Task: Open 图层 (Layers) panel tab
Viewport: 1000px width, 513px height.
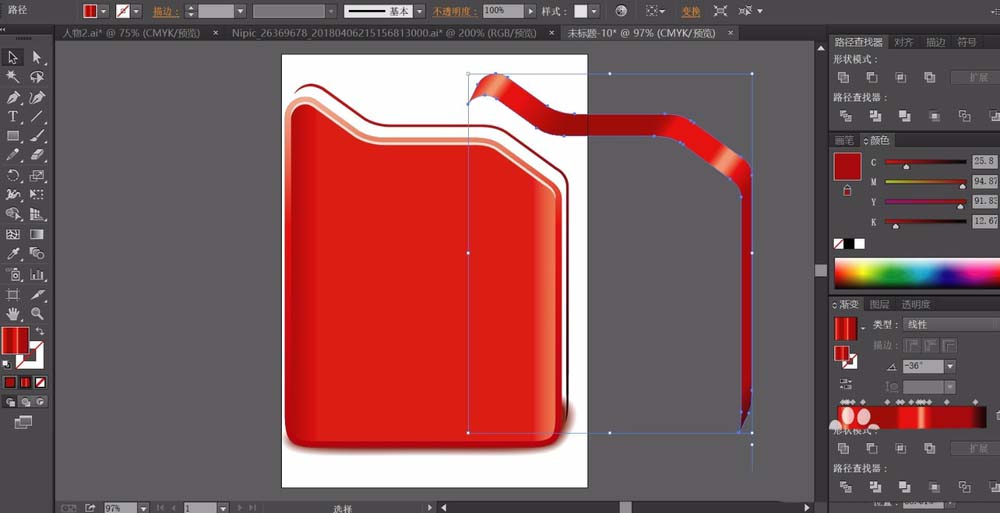Action: click(879, 304)
